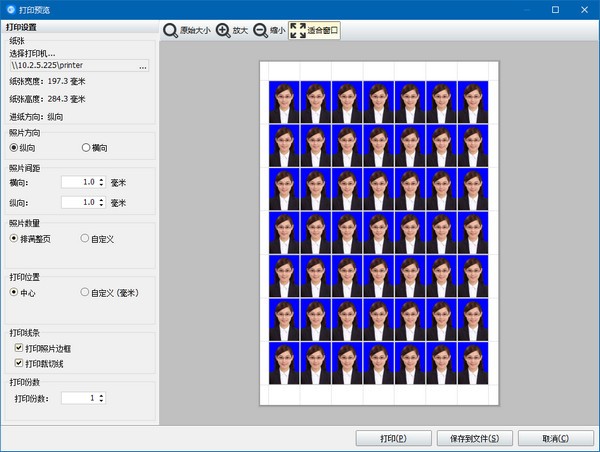Select 中心 center print position

(14, 293)
